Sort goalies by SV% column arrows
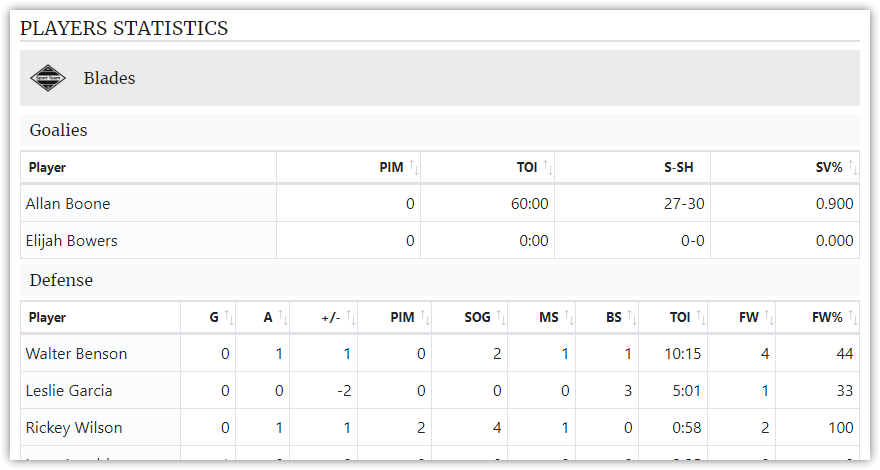 (x=852, y=167)
